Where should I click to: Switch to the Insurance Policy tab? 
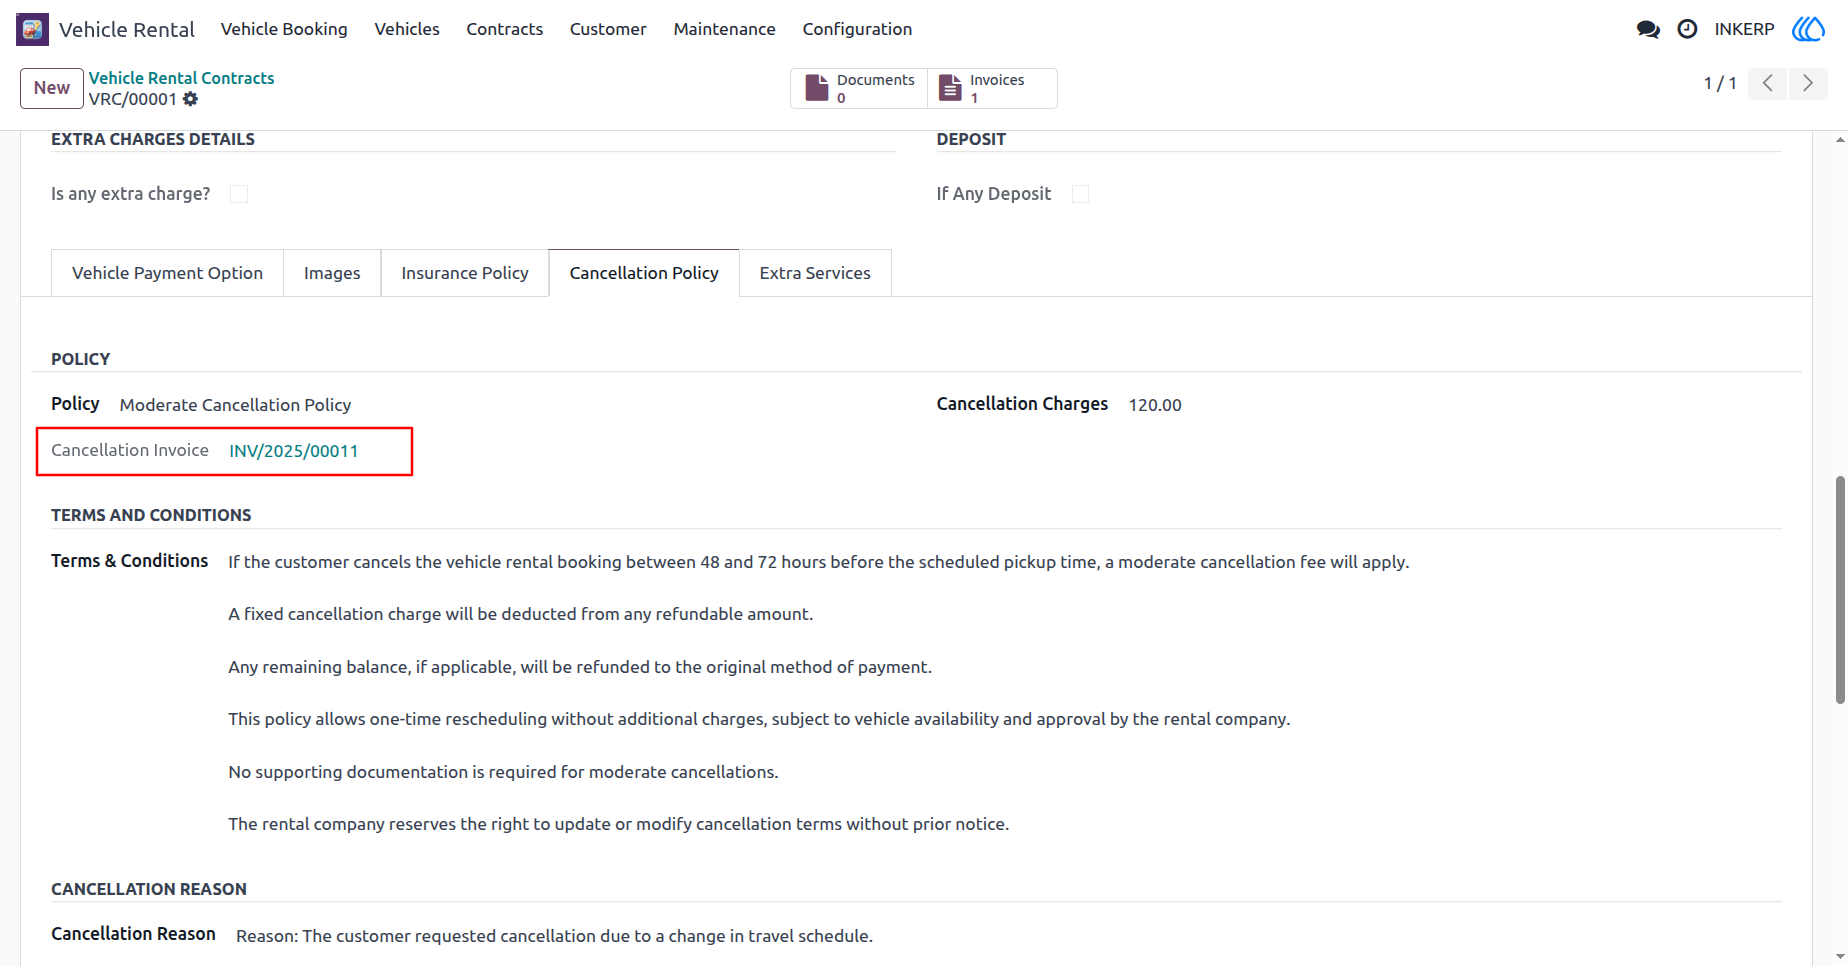point(465,273)
